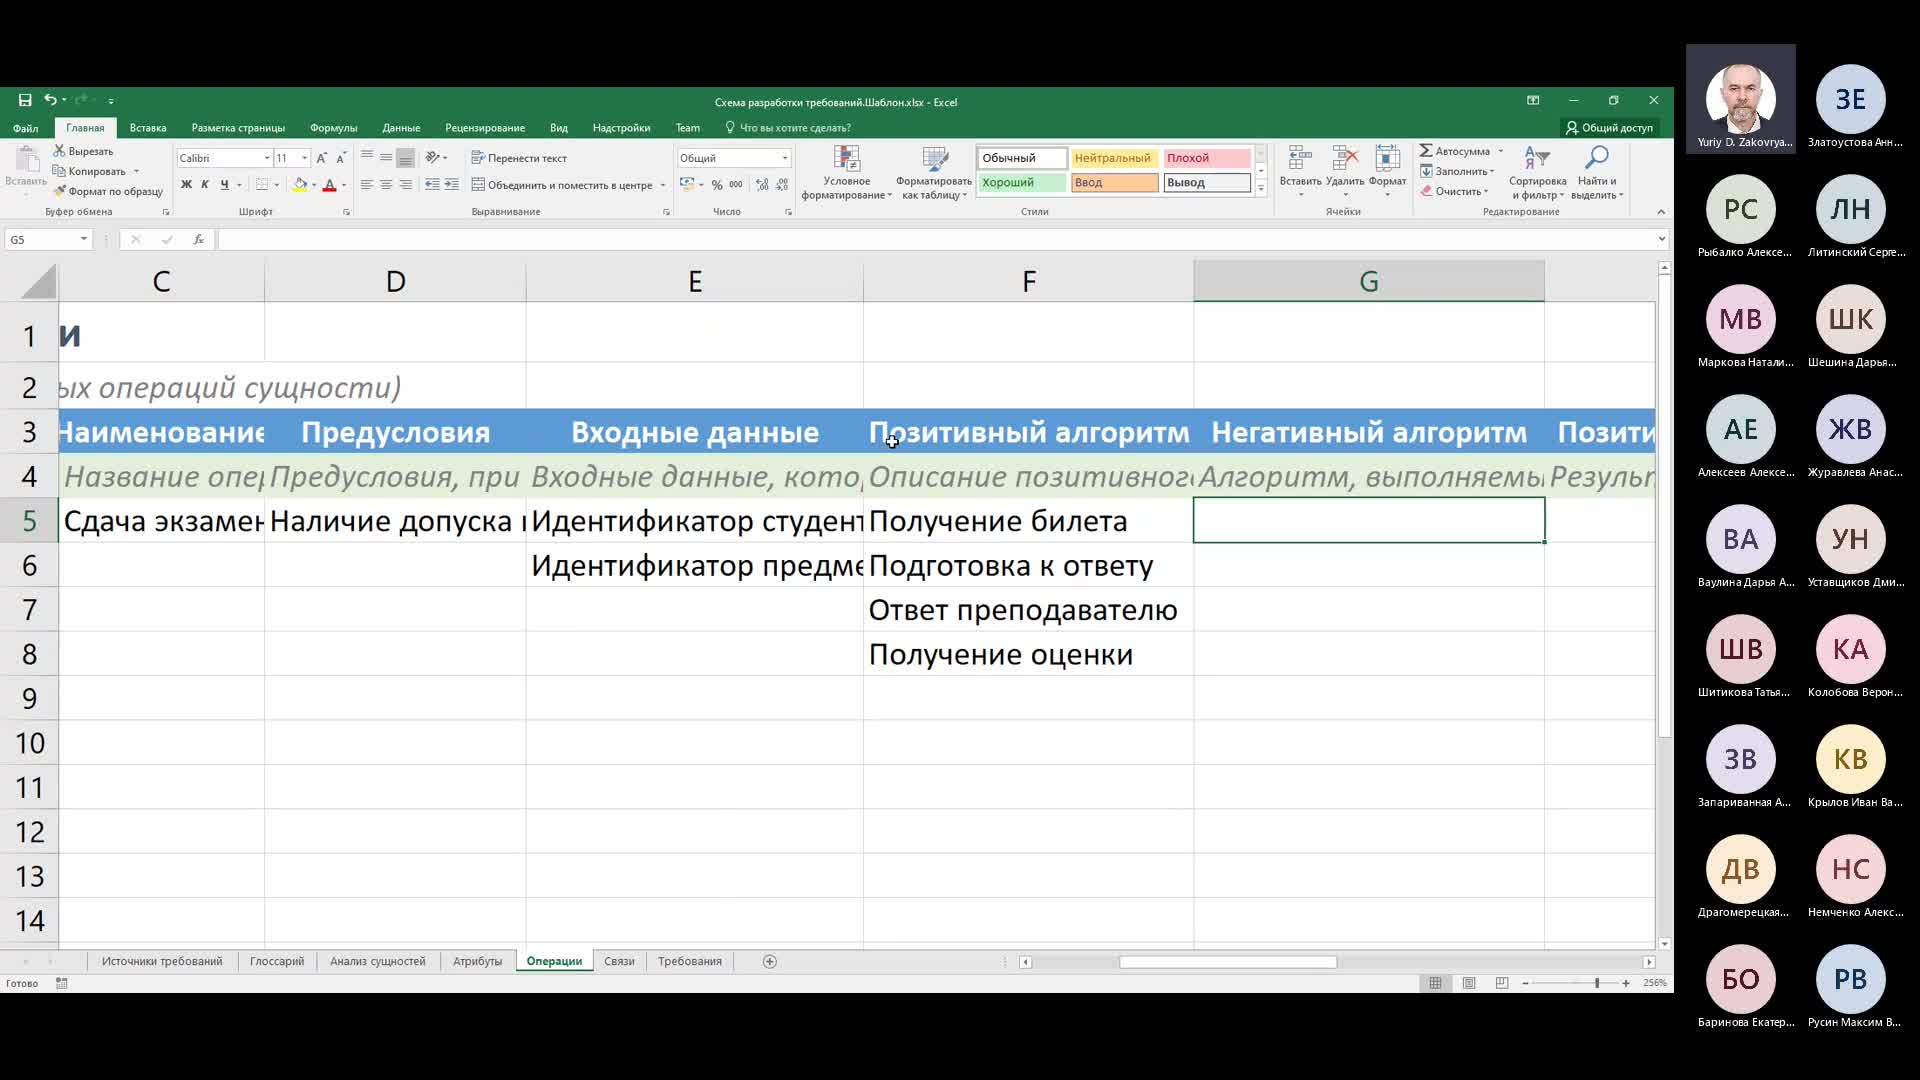Open Name Box dropdown arrow

click(x=84, y=239)
